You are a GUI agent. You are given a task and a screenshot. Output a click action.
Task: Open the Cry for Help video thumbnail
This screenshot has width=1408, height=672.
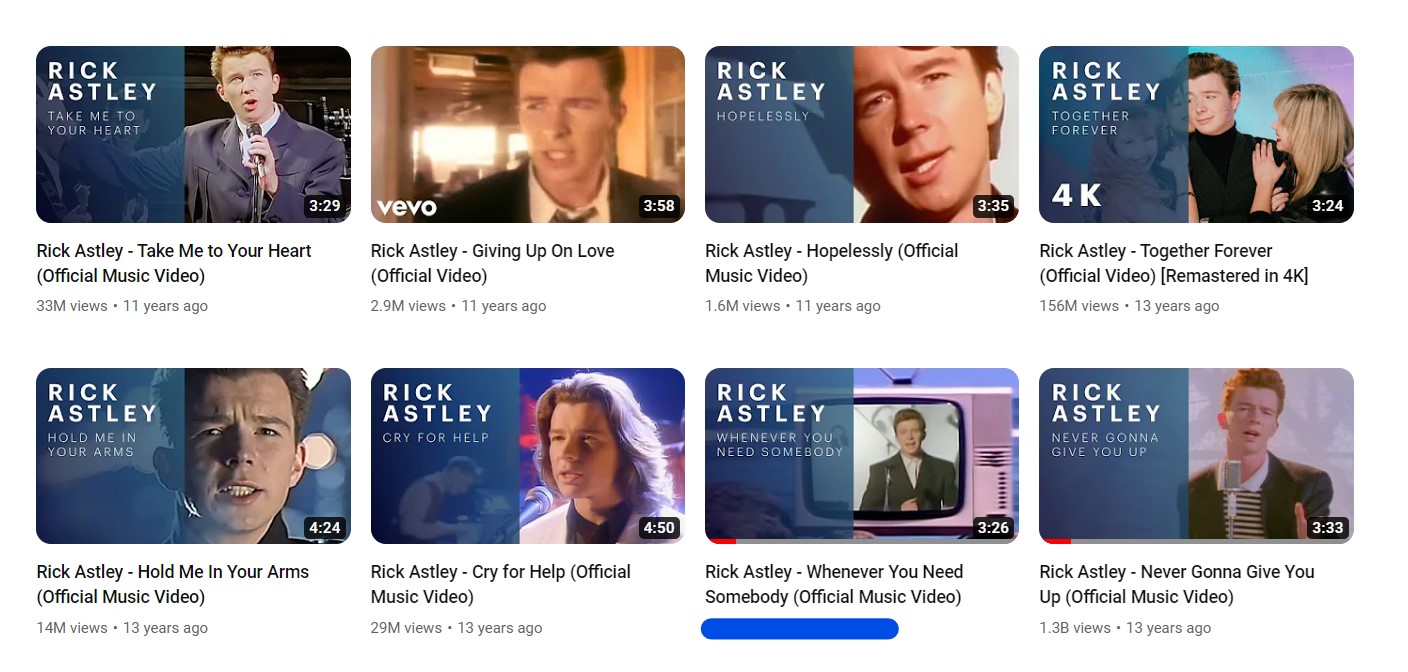point(528,456)
